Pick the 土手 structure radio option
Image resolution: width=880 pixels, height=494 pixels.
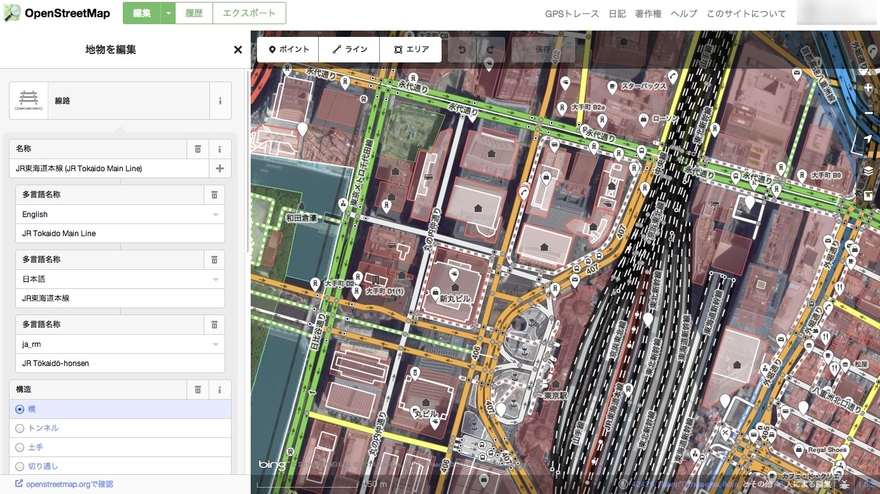[x=20, y=447]
